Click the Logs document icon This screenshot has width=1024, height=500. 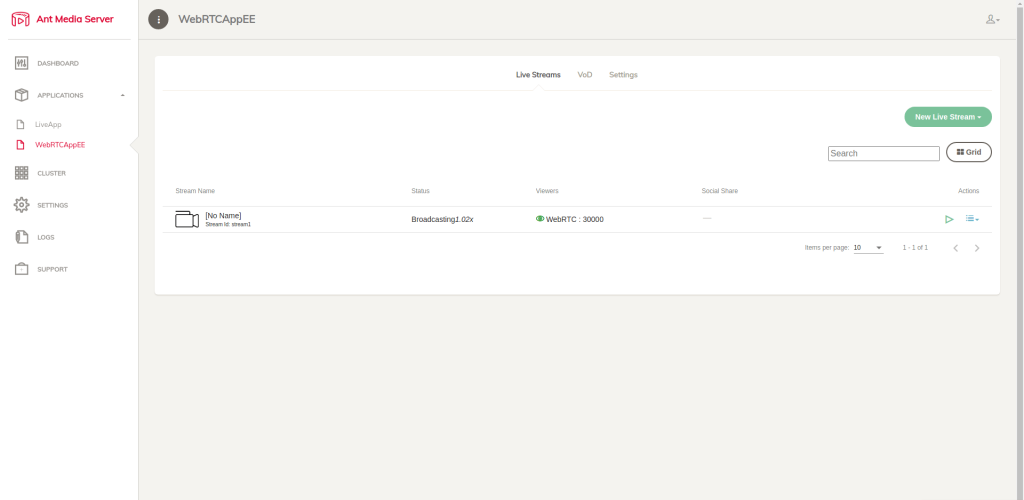pyautogui.click(x=22, y=237)
